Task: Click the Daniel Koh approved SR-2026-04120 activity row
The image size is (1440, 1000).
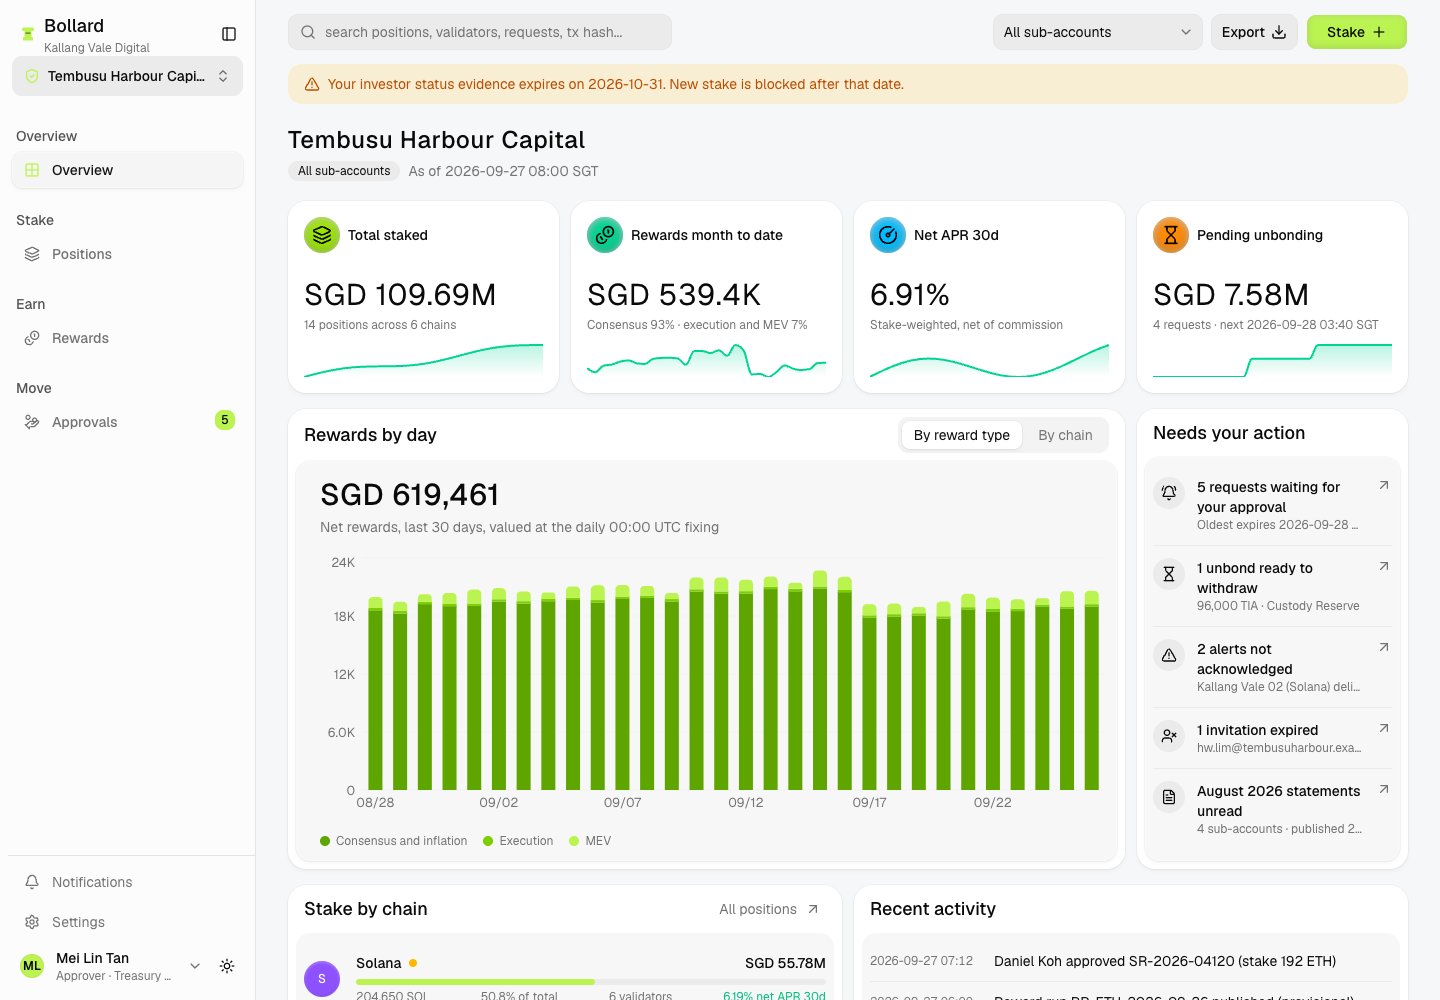Action: click(x=1131, y=961)
